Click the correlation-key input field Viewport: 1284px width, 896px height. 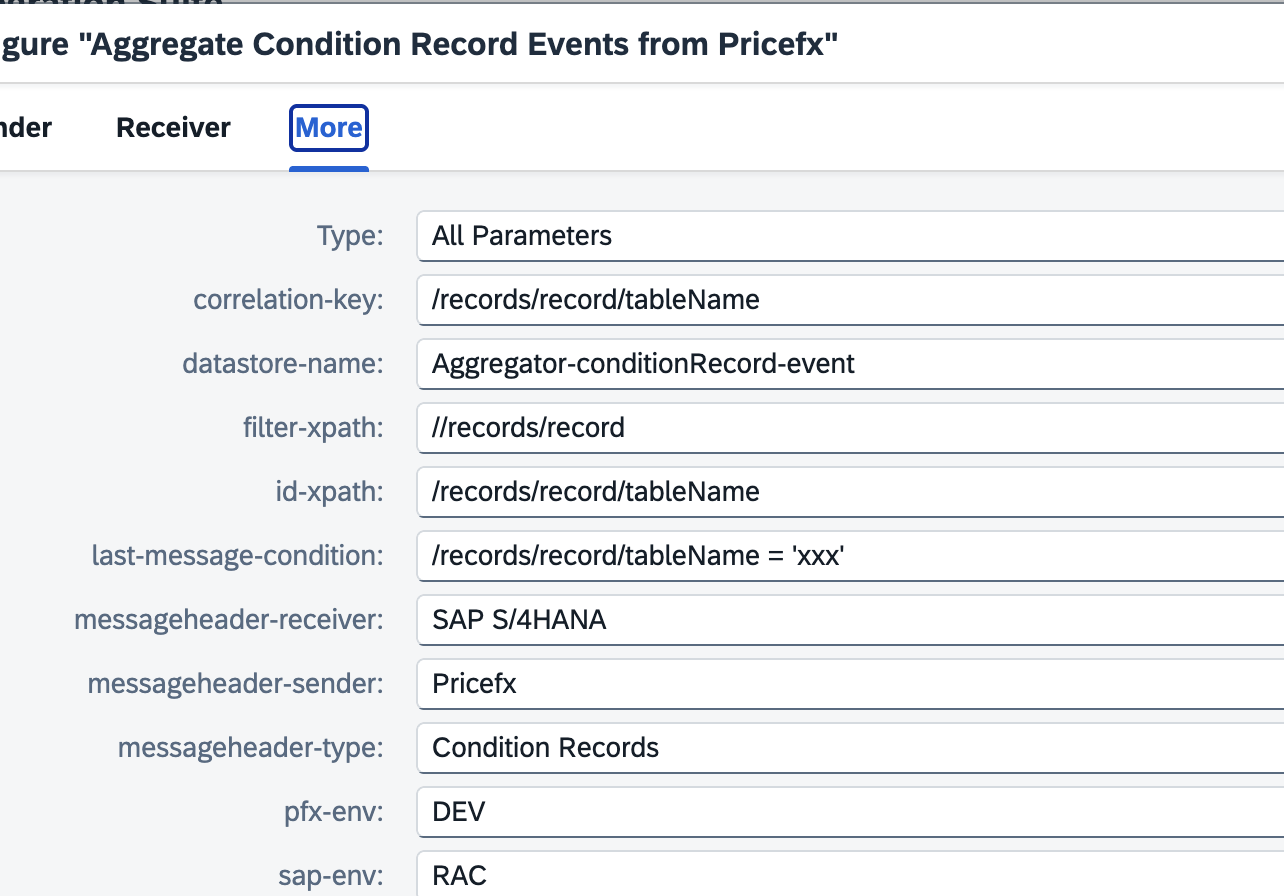tap(850, 300)
